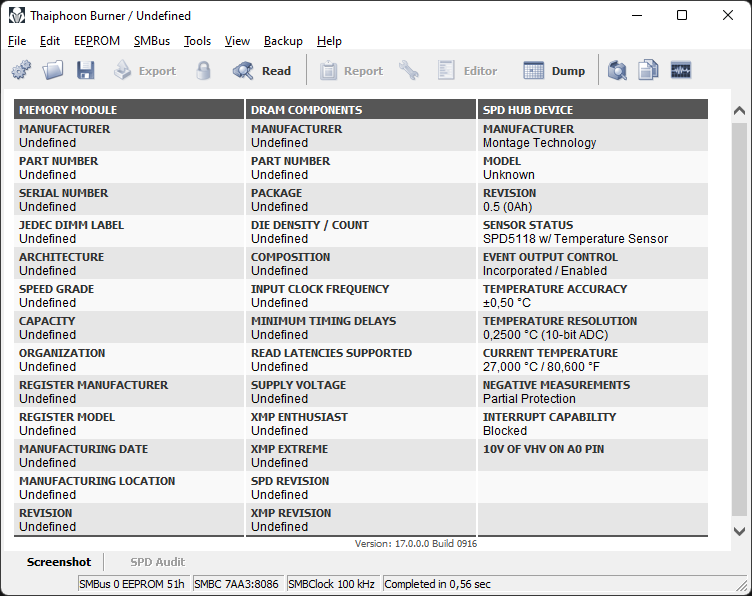
Task: Click the 10V OF VHV ON A0 PIN label
Action: (543, 449)
